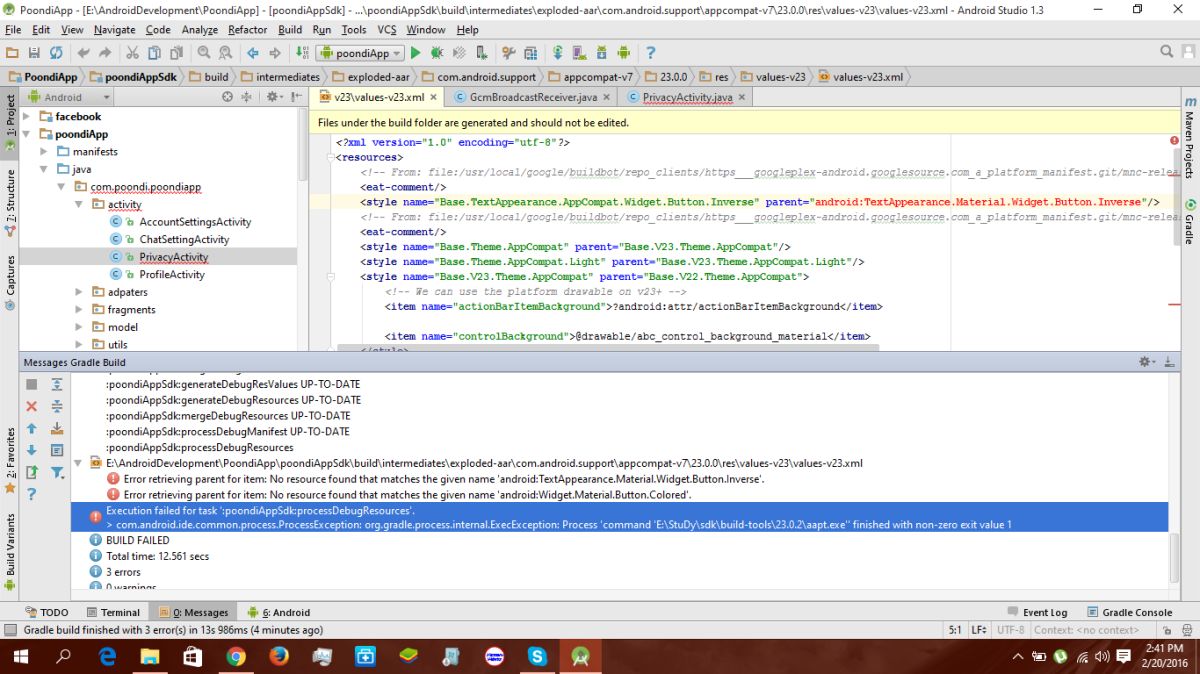1200x674 pixels.
Task: Run poondiApp with green play icon
Action: [416, 53]
